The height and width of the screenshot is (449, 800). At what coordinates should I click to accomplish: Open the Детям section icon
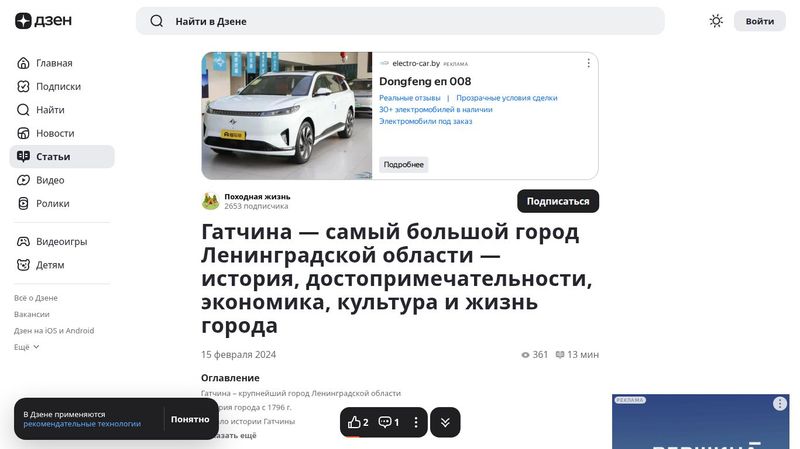pyautogui.click(x=24, y=265)
